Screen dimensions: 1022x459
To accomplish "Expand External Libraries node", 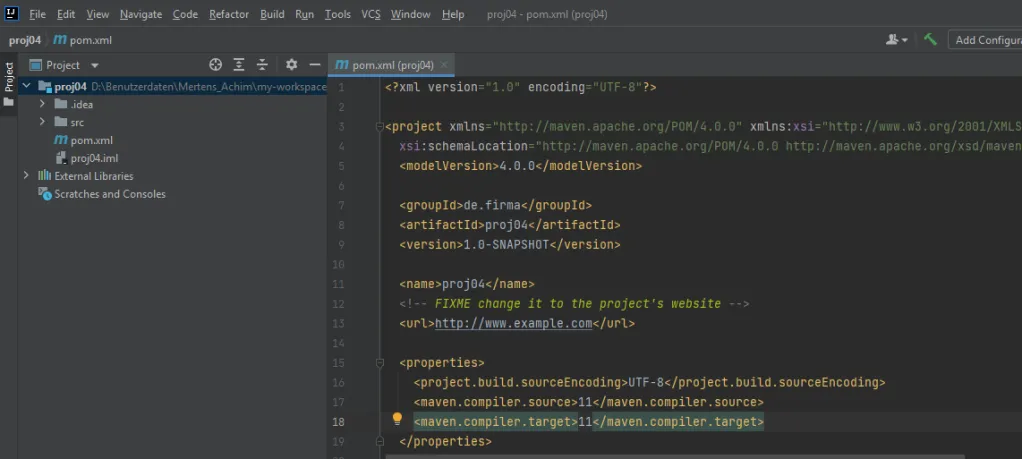I will tap(26, 175).
